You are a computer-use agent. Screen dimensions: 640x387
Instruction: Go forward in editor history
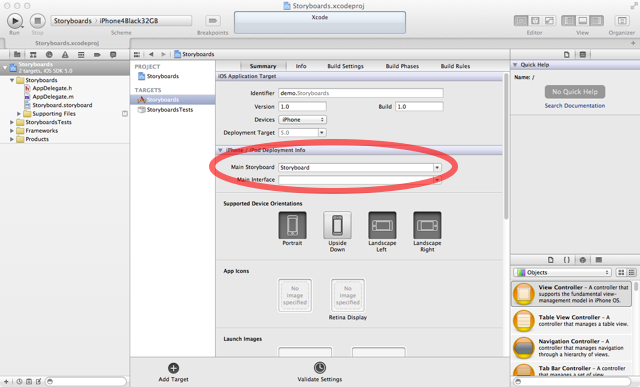pyautogui.click(x=163, y=54)
